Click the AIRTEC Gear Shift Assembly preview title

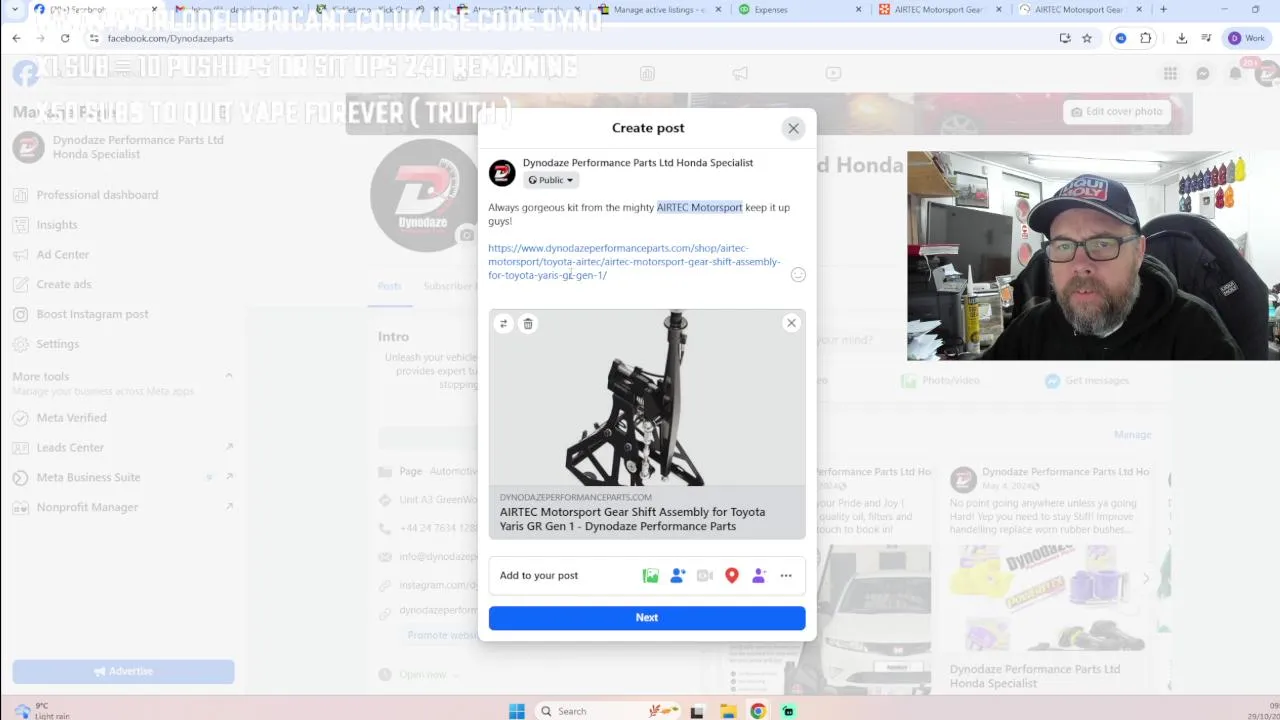tap(632, 519)
